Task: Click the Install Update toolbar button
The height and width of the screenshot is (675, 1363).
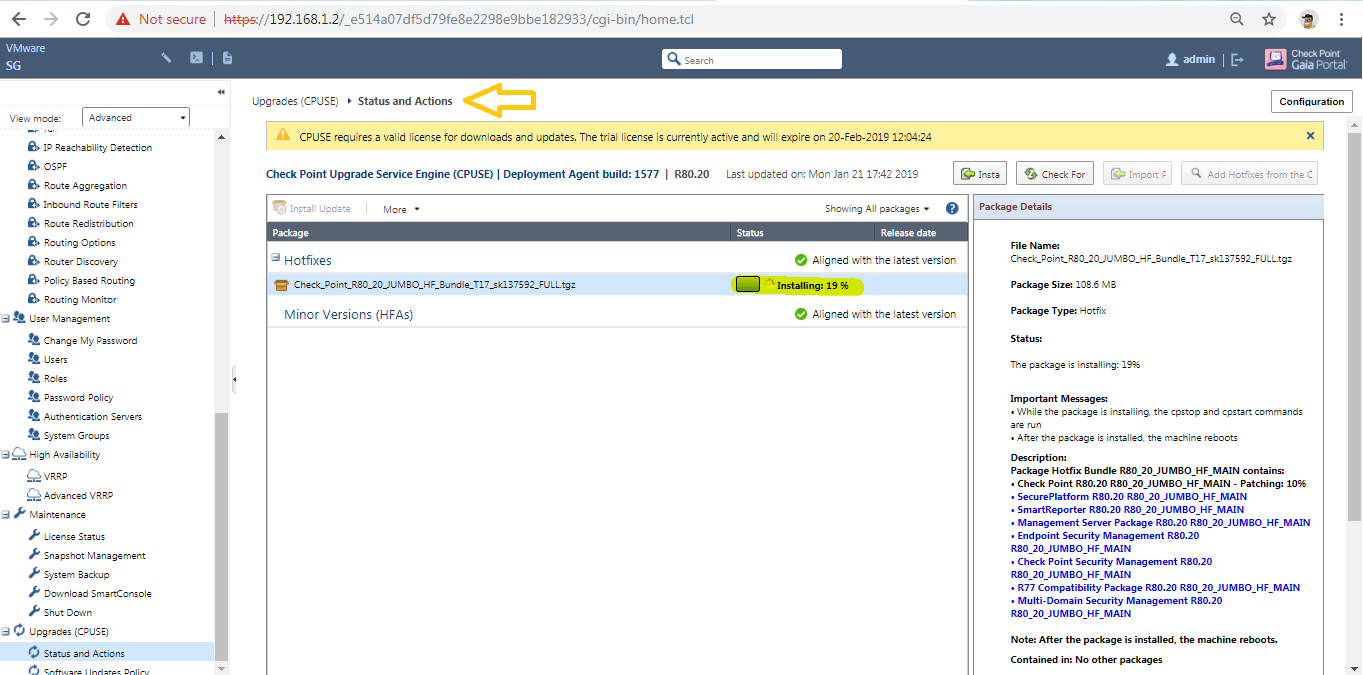Action: [312, 209]
